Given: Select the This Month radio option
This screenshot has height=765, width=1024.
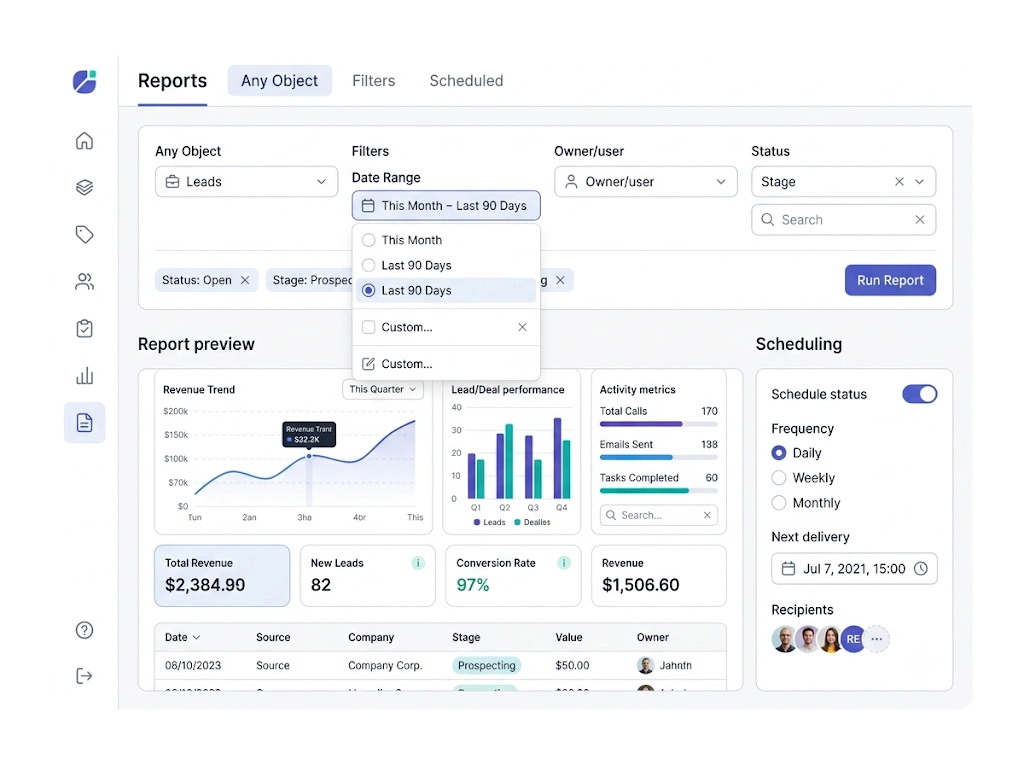Looking at the screenshot, I should 368,240.
